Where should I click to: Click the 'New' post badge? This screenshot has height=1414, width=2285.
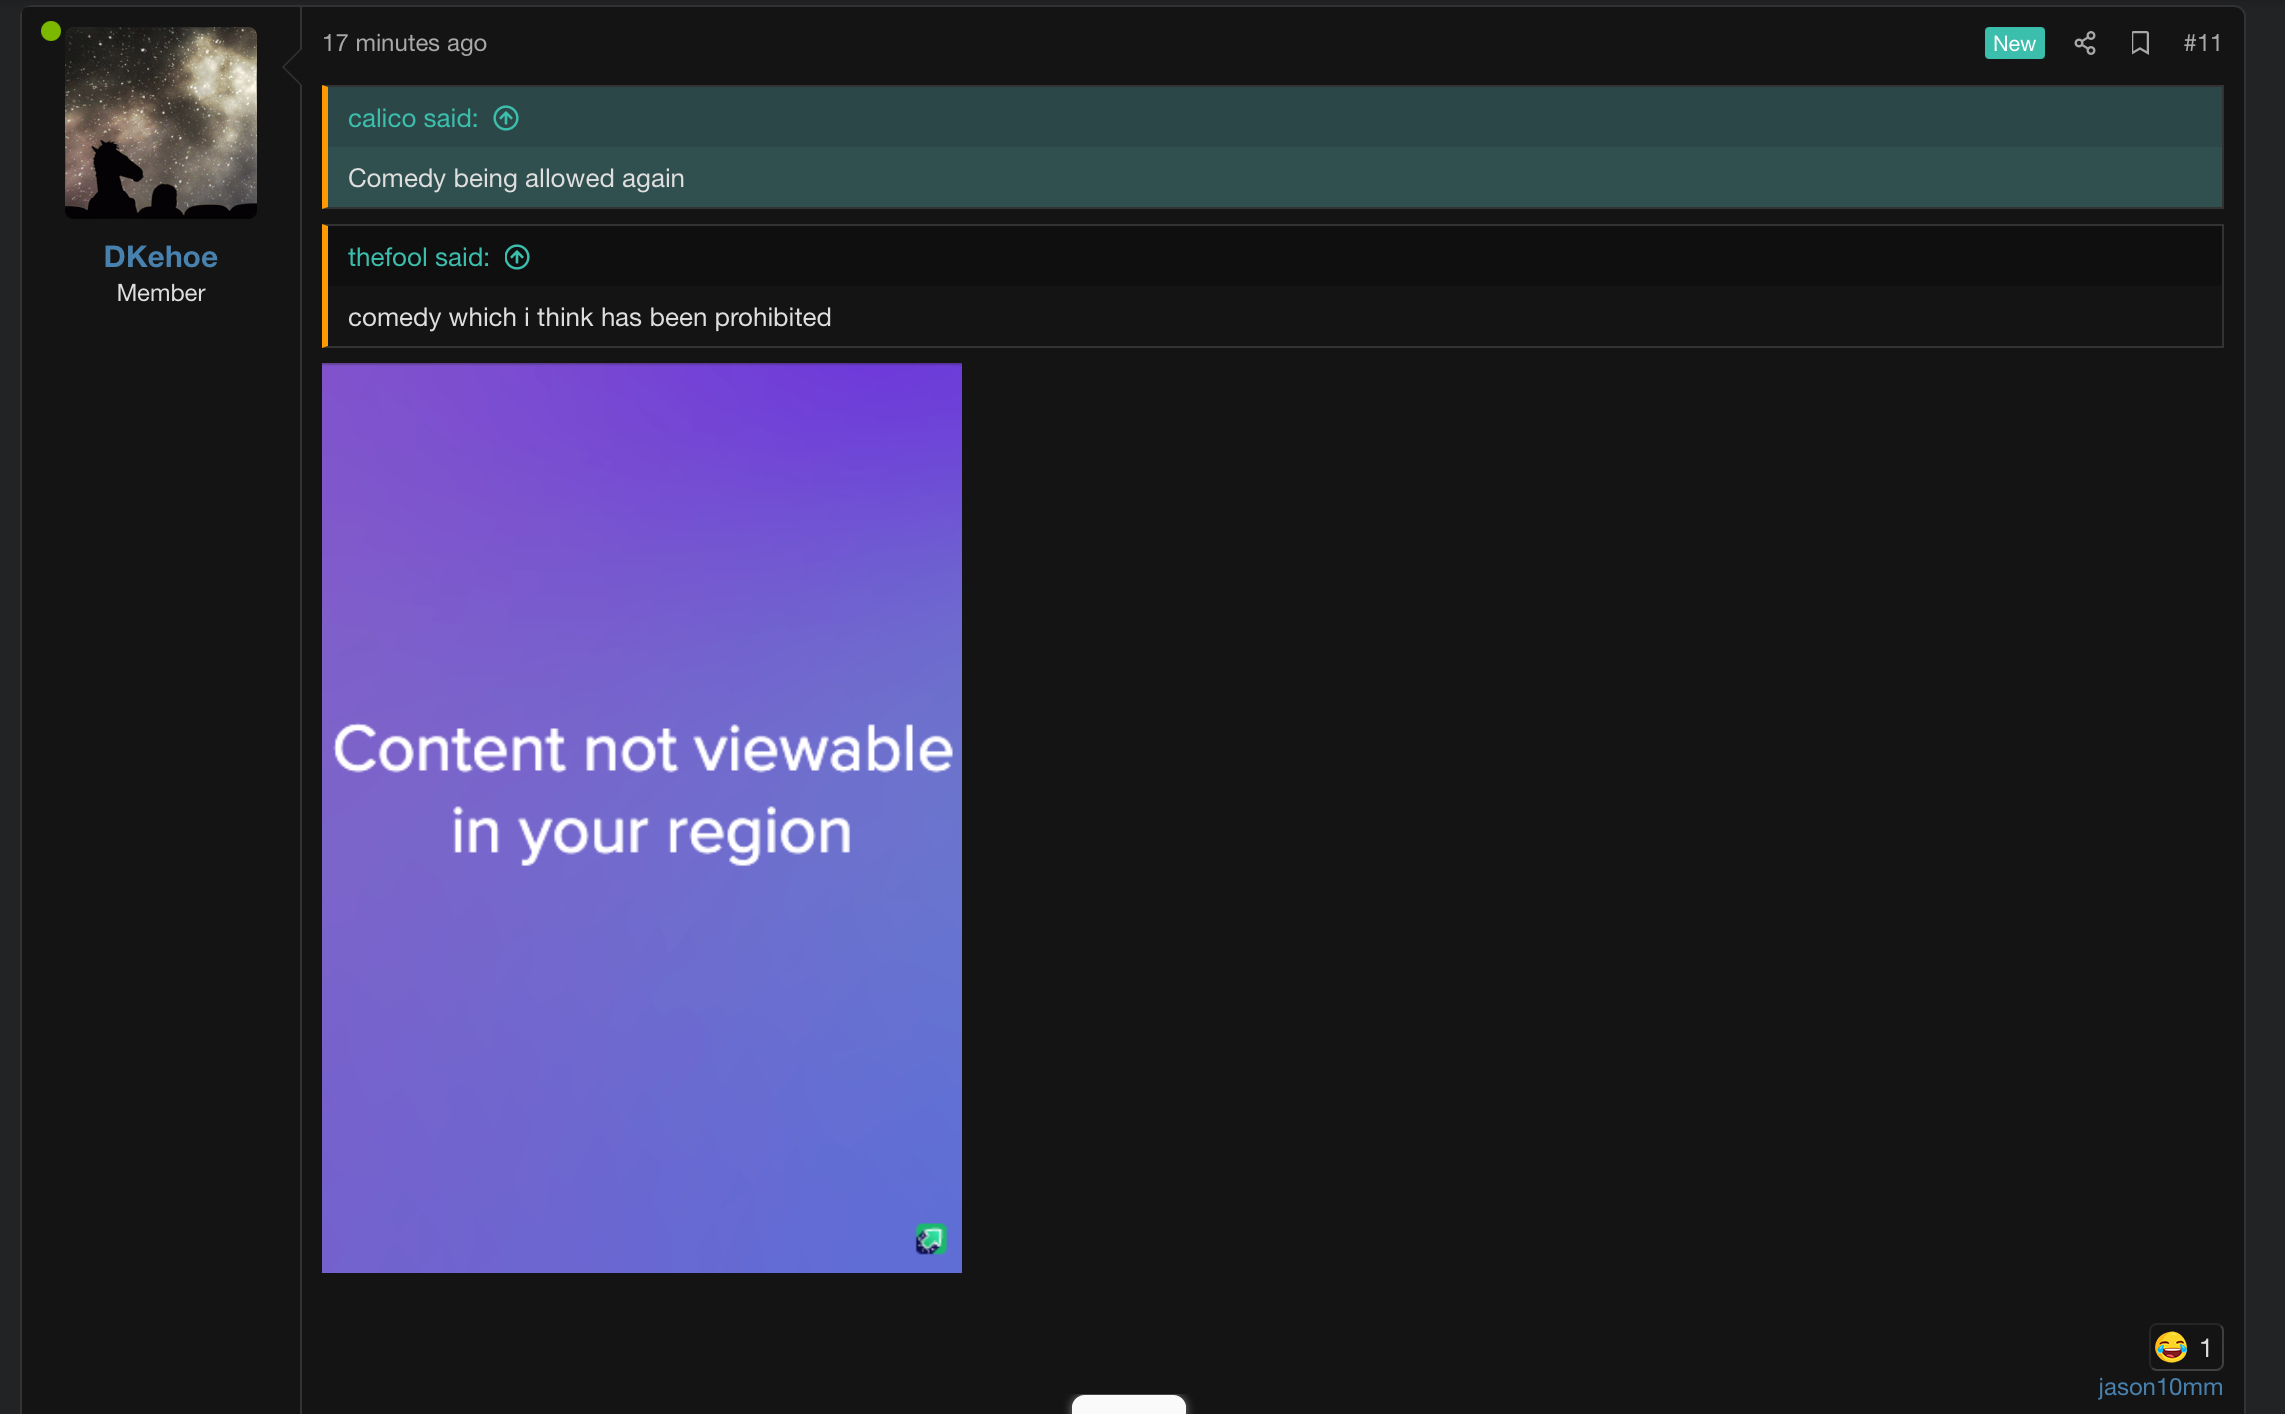(2014, 43)
